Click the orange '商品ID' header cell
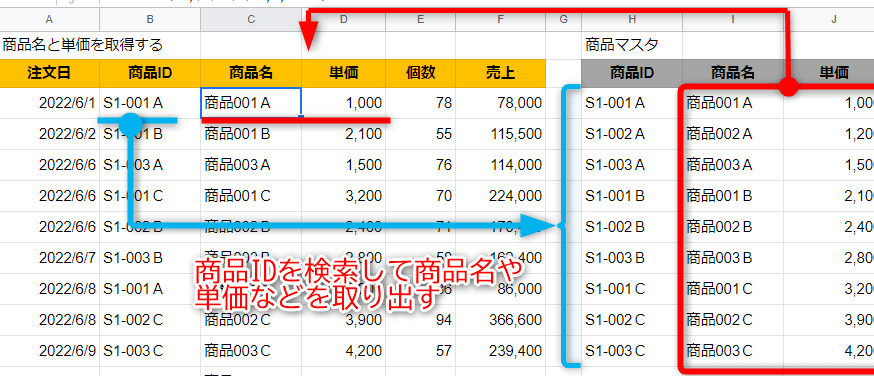The image size is (874, 376). (x=150, y=72)
